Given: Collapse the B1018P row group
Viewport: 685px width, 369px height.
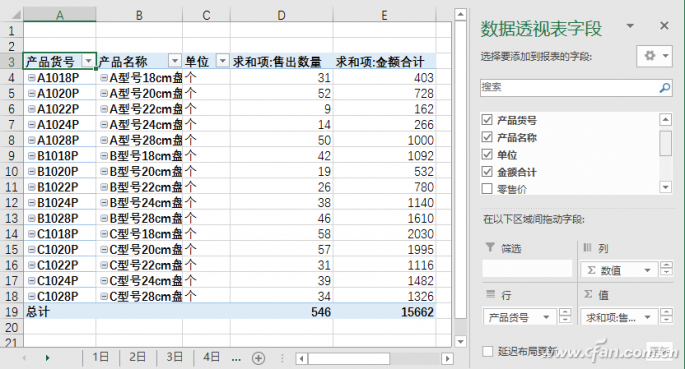Looking at the screenshot, I should pos(31,156).
